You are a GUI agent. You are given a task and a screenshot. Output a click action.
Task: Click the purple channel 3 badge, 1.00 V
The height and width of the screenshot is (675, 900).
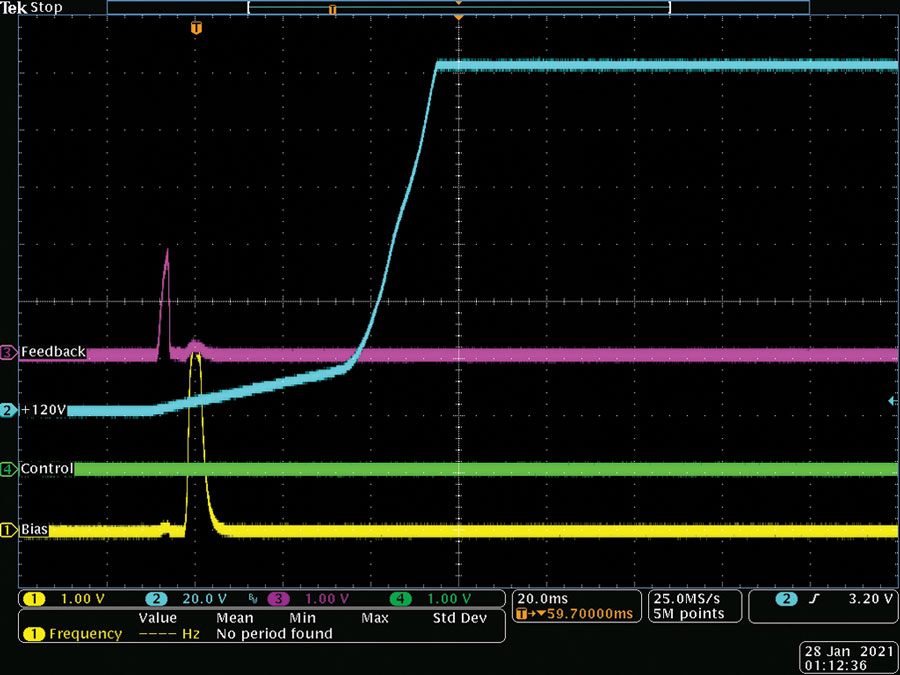coord(310,599)
